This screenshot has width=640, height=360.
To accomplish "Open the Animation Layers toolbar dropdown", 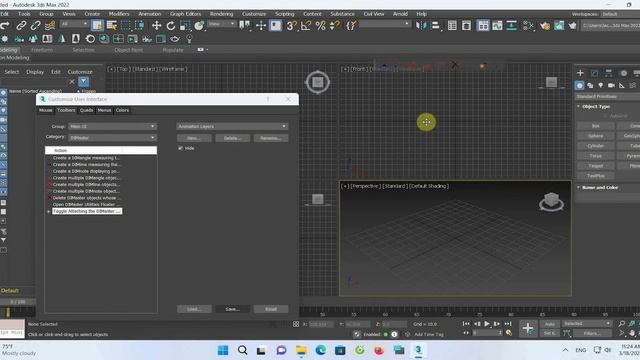I will pyautogui.click(x=232, y=127).
